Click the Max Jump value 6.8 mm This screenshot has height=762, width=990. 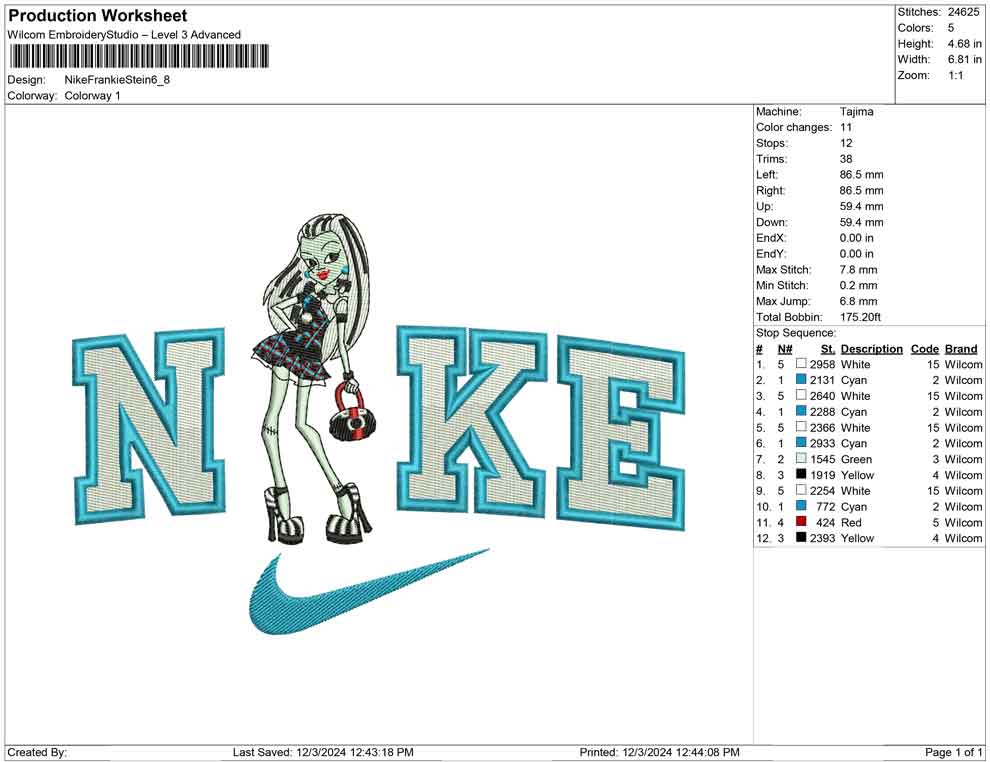(x=858, y=301)
